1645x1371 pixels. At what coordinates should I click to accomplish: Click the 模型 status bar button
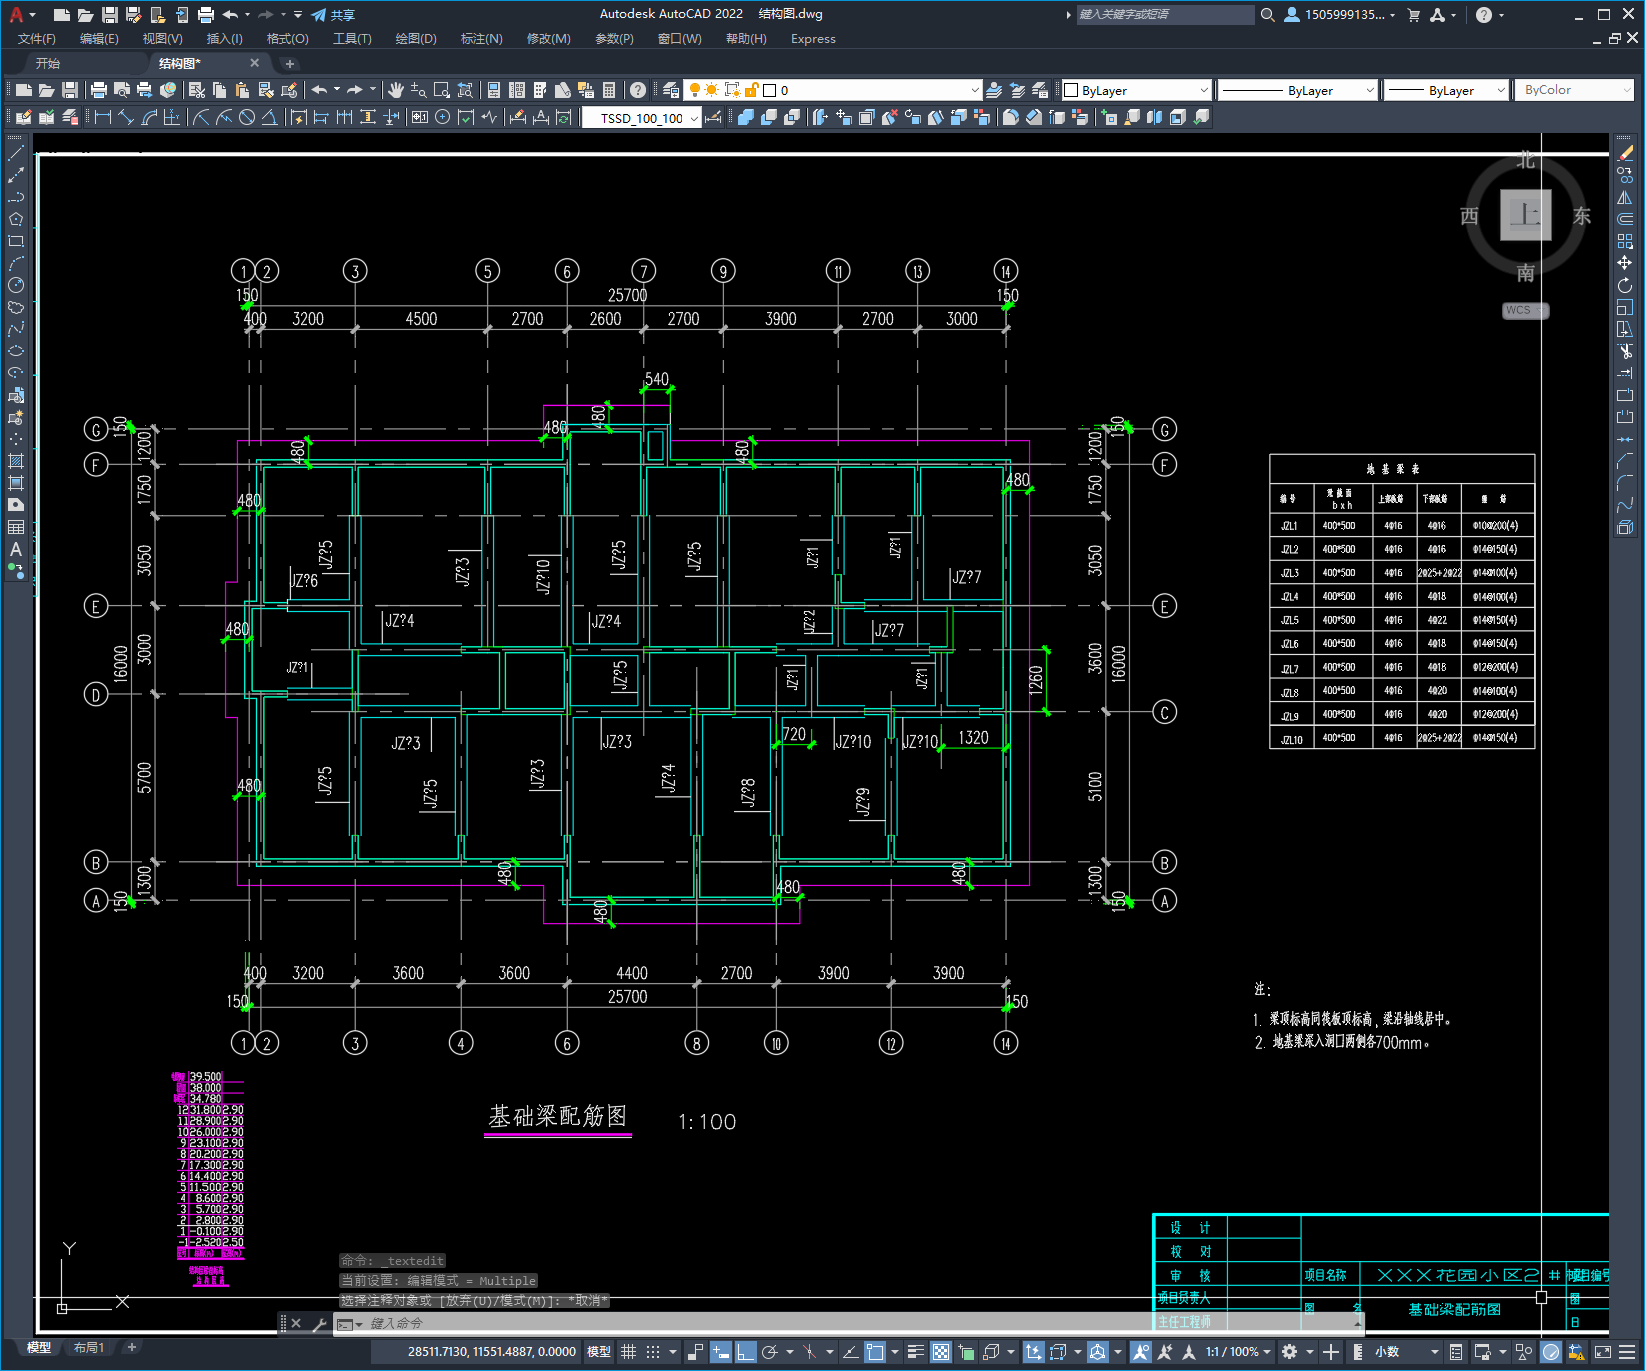click(599, 1352)
